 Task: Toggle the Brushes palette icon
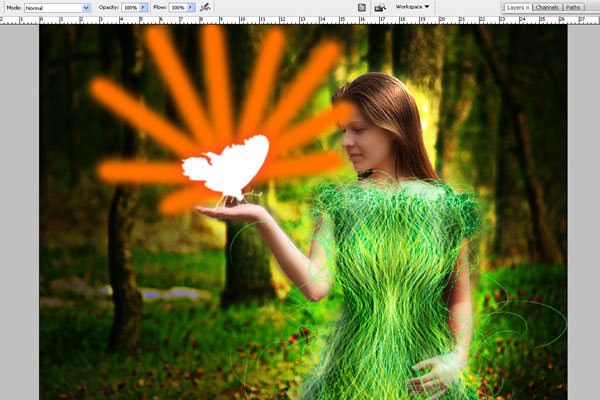click(x=361, y=7)
